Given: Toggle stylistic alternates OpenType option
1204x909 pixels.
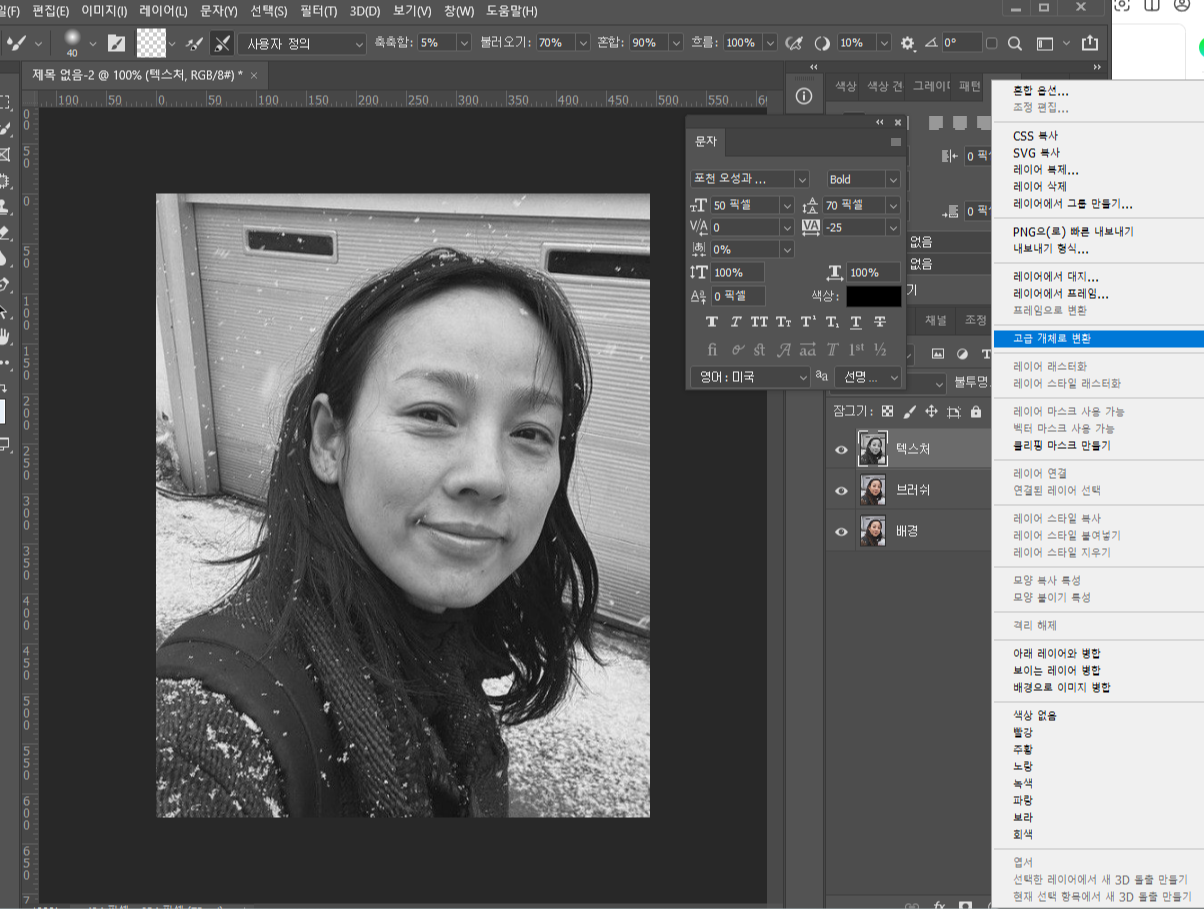Looking at the screenshot, I should pyautogui.click(x=808, y=350).
